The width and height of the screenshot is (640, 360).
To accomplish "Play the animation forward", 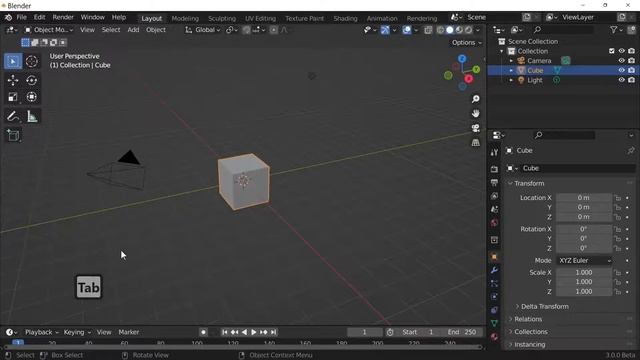I will [253, 332].
